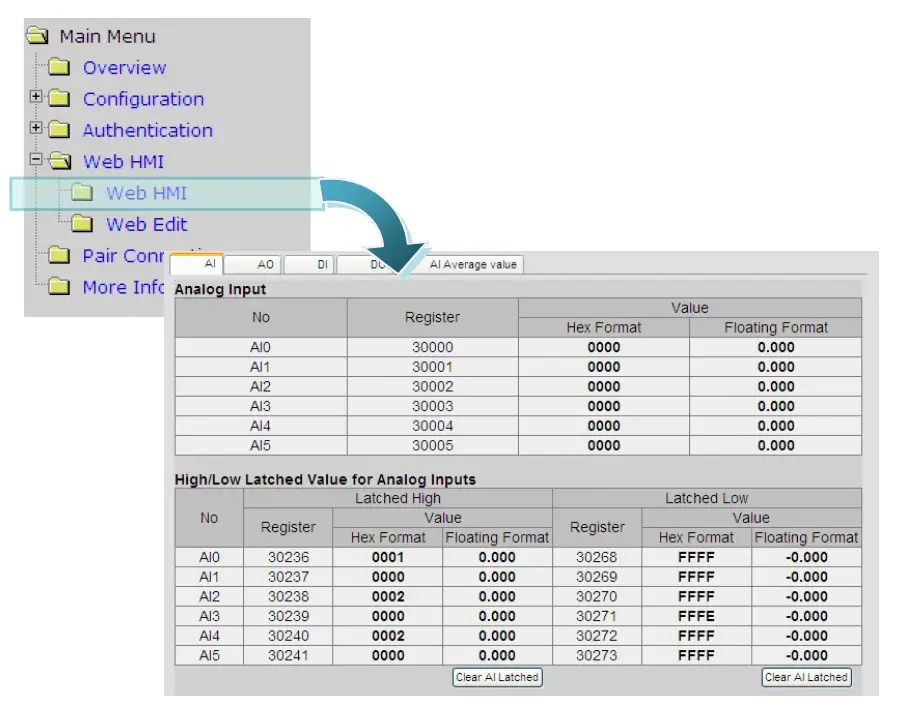916x711 pixels.
Task: Click latched high register 30241
Action: [288, 655]
